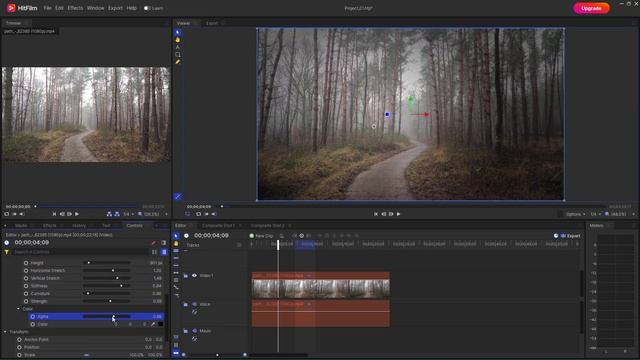Open the Viewer Options dropdown
Screen dimensions: 640x360
coord(575,214)
